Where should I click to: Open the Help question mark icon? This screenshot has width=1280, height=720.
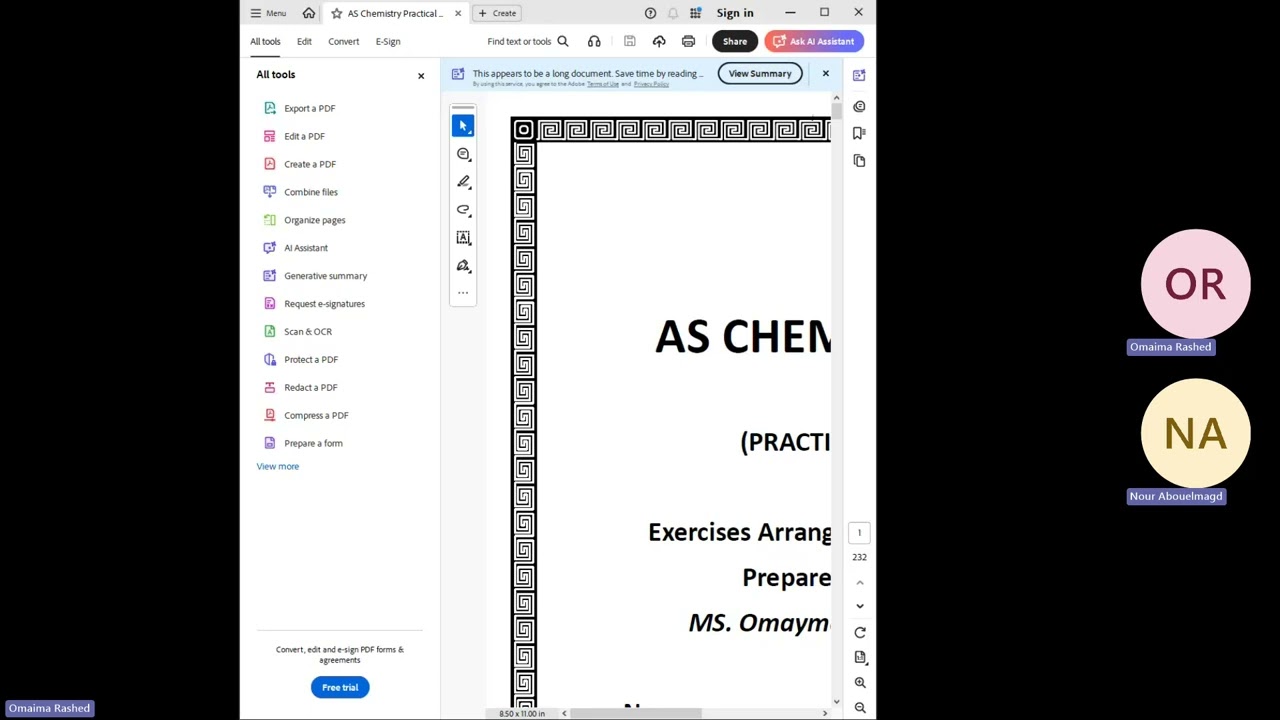650,13
